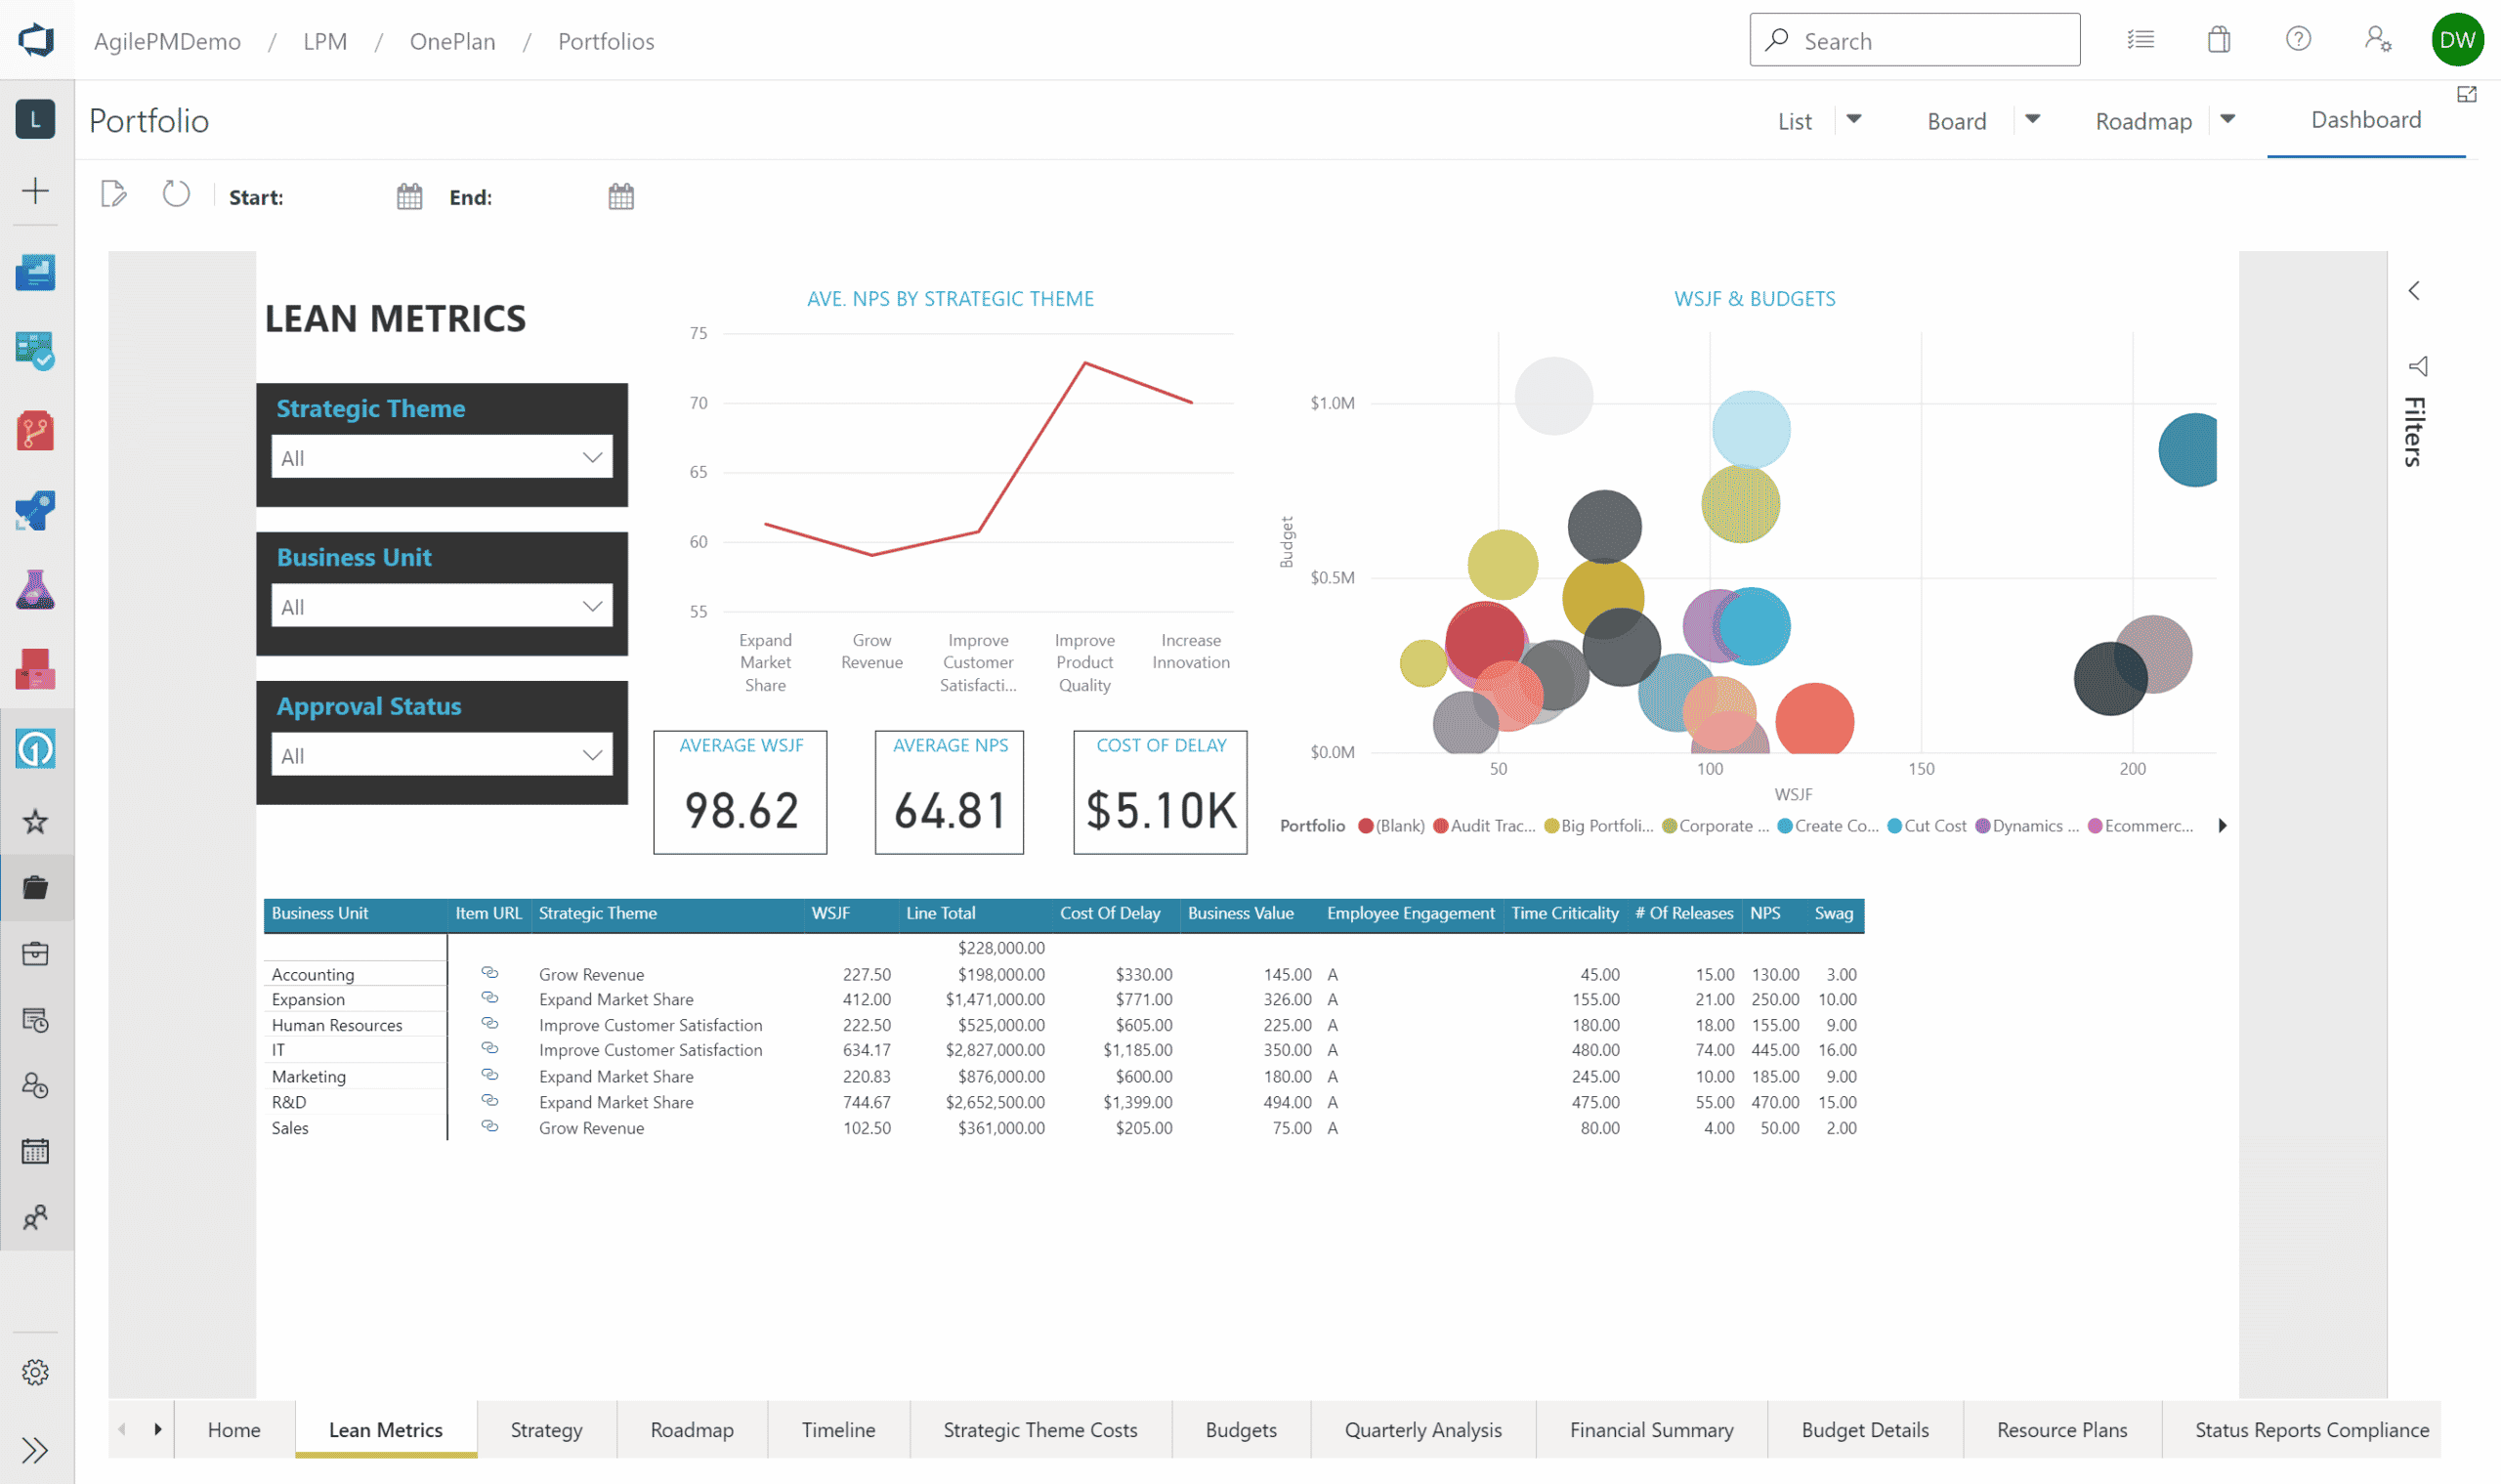Open Test Plans flask icon in sidebar
Viewport: 2501px width, 1484px height.
click(35, 590)
